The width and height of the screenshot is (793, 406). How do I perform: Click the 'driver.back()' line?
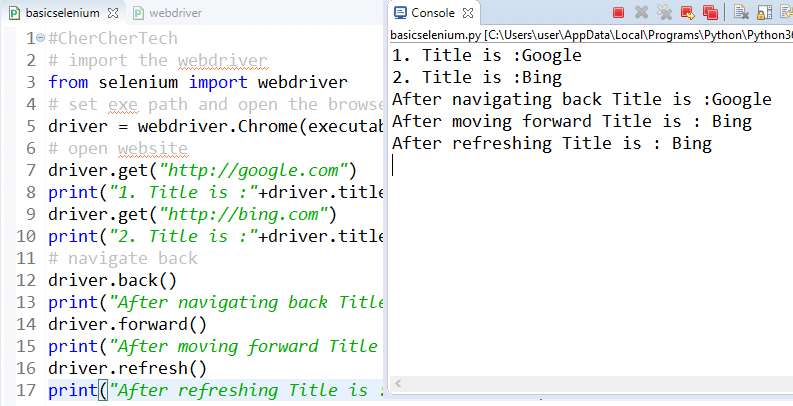click(112, 281)
